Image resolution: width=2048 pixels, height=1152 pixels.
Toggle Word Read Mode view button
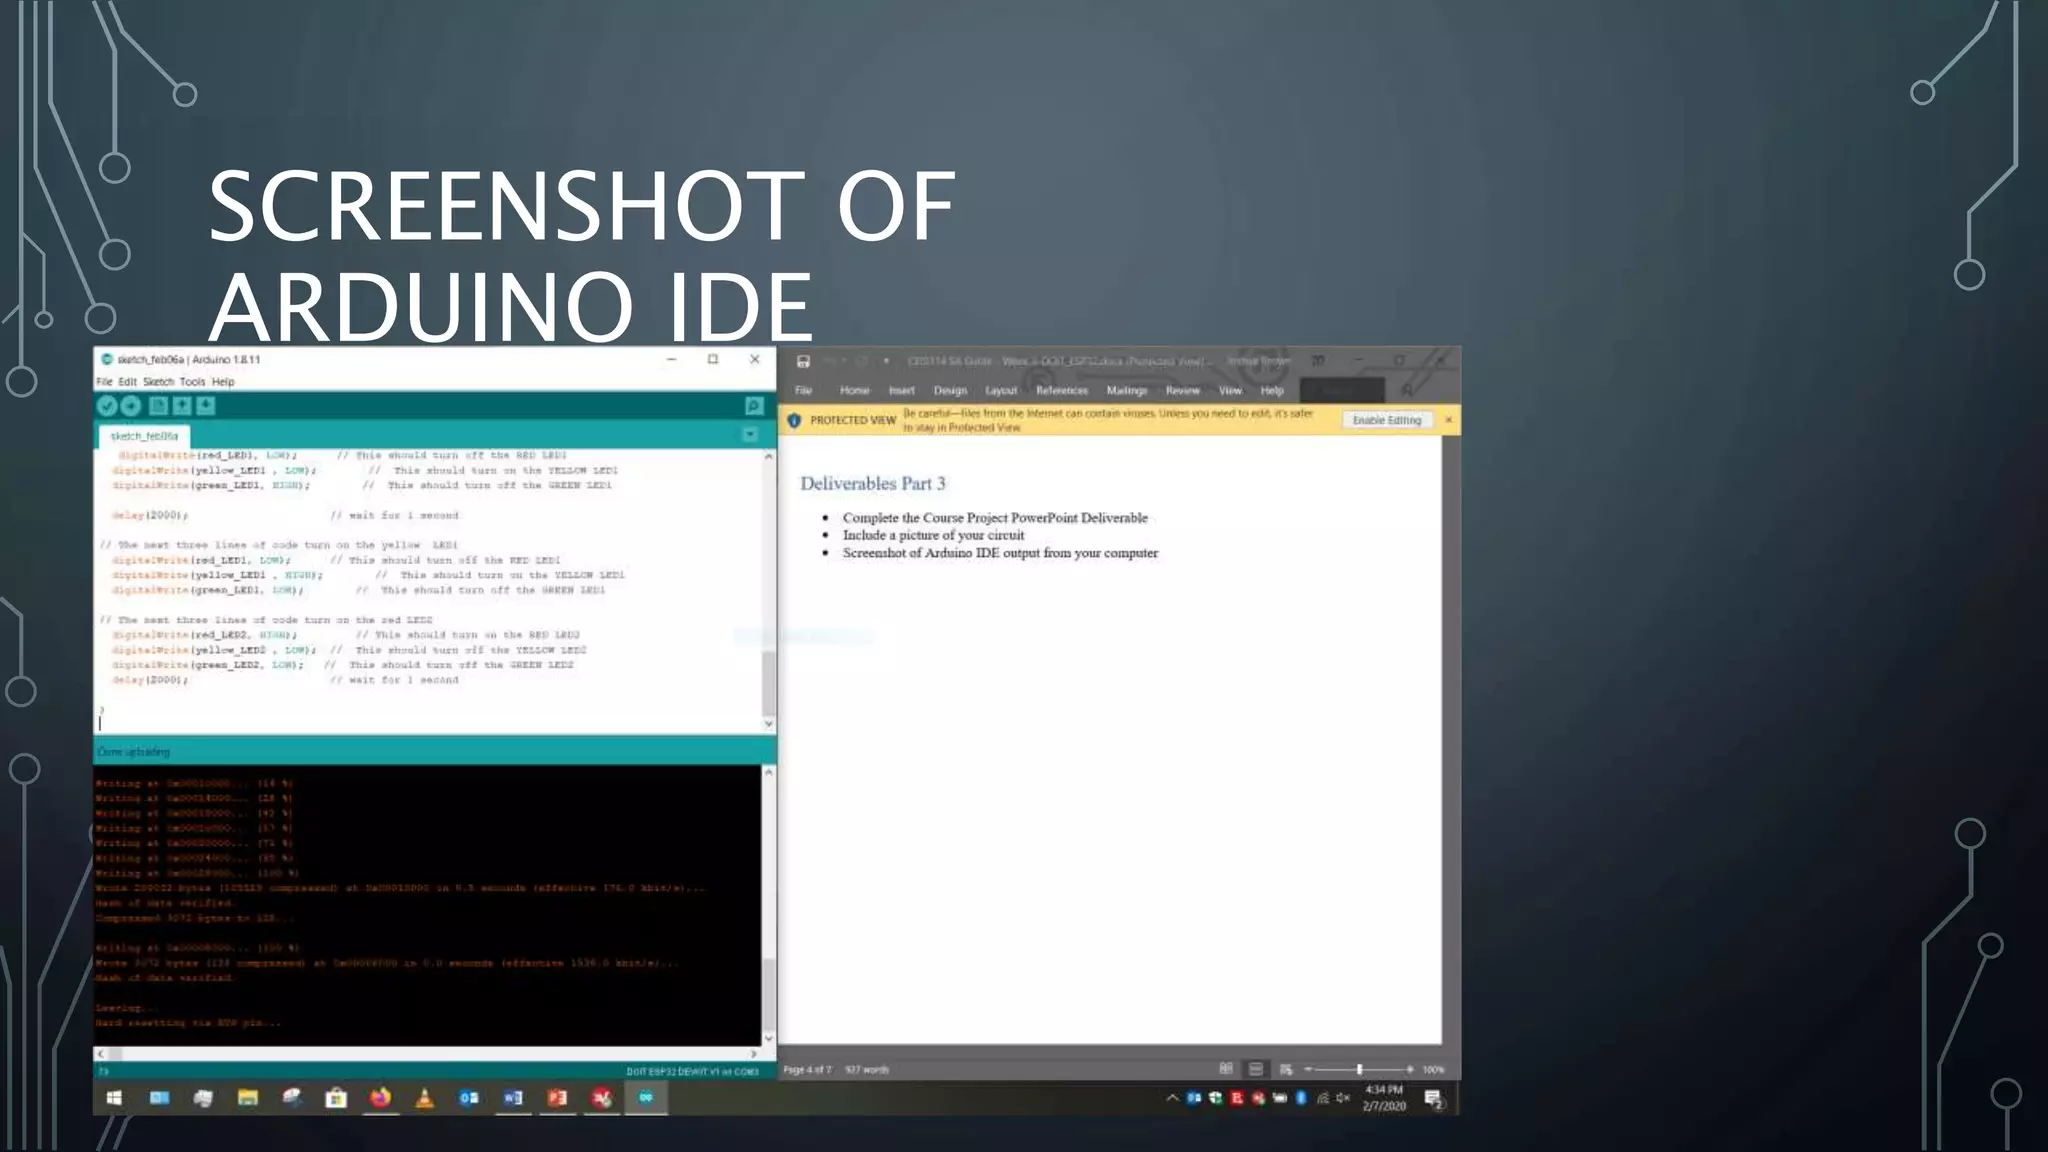tap(1226, 1069)
